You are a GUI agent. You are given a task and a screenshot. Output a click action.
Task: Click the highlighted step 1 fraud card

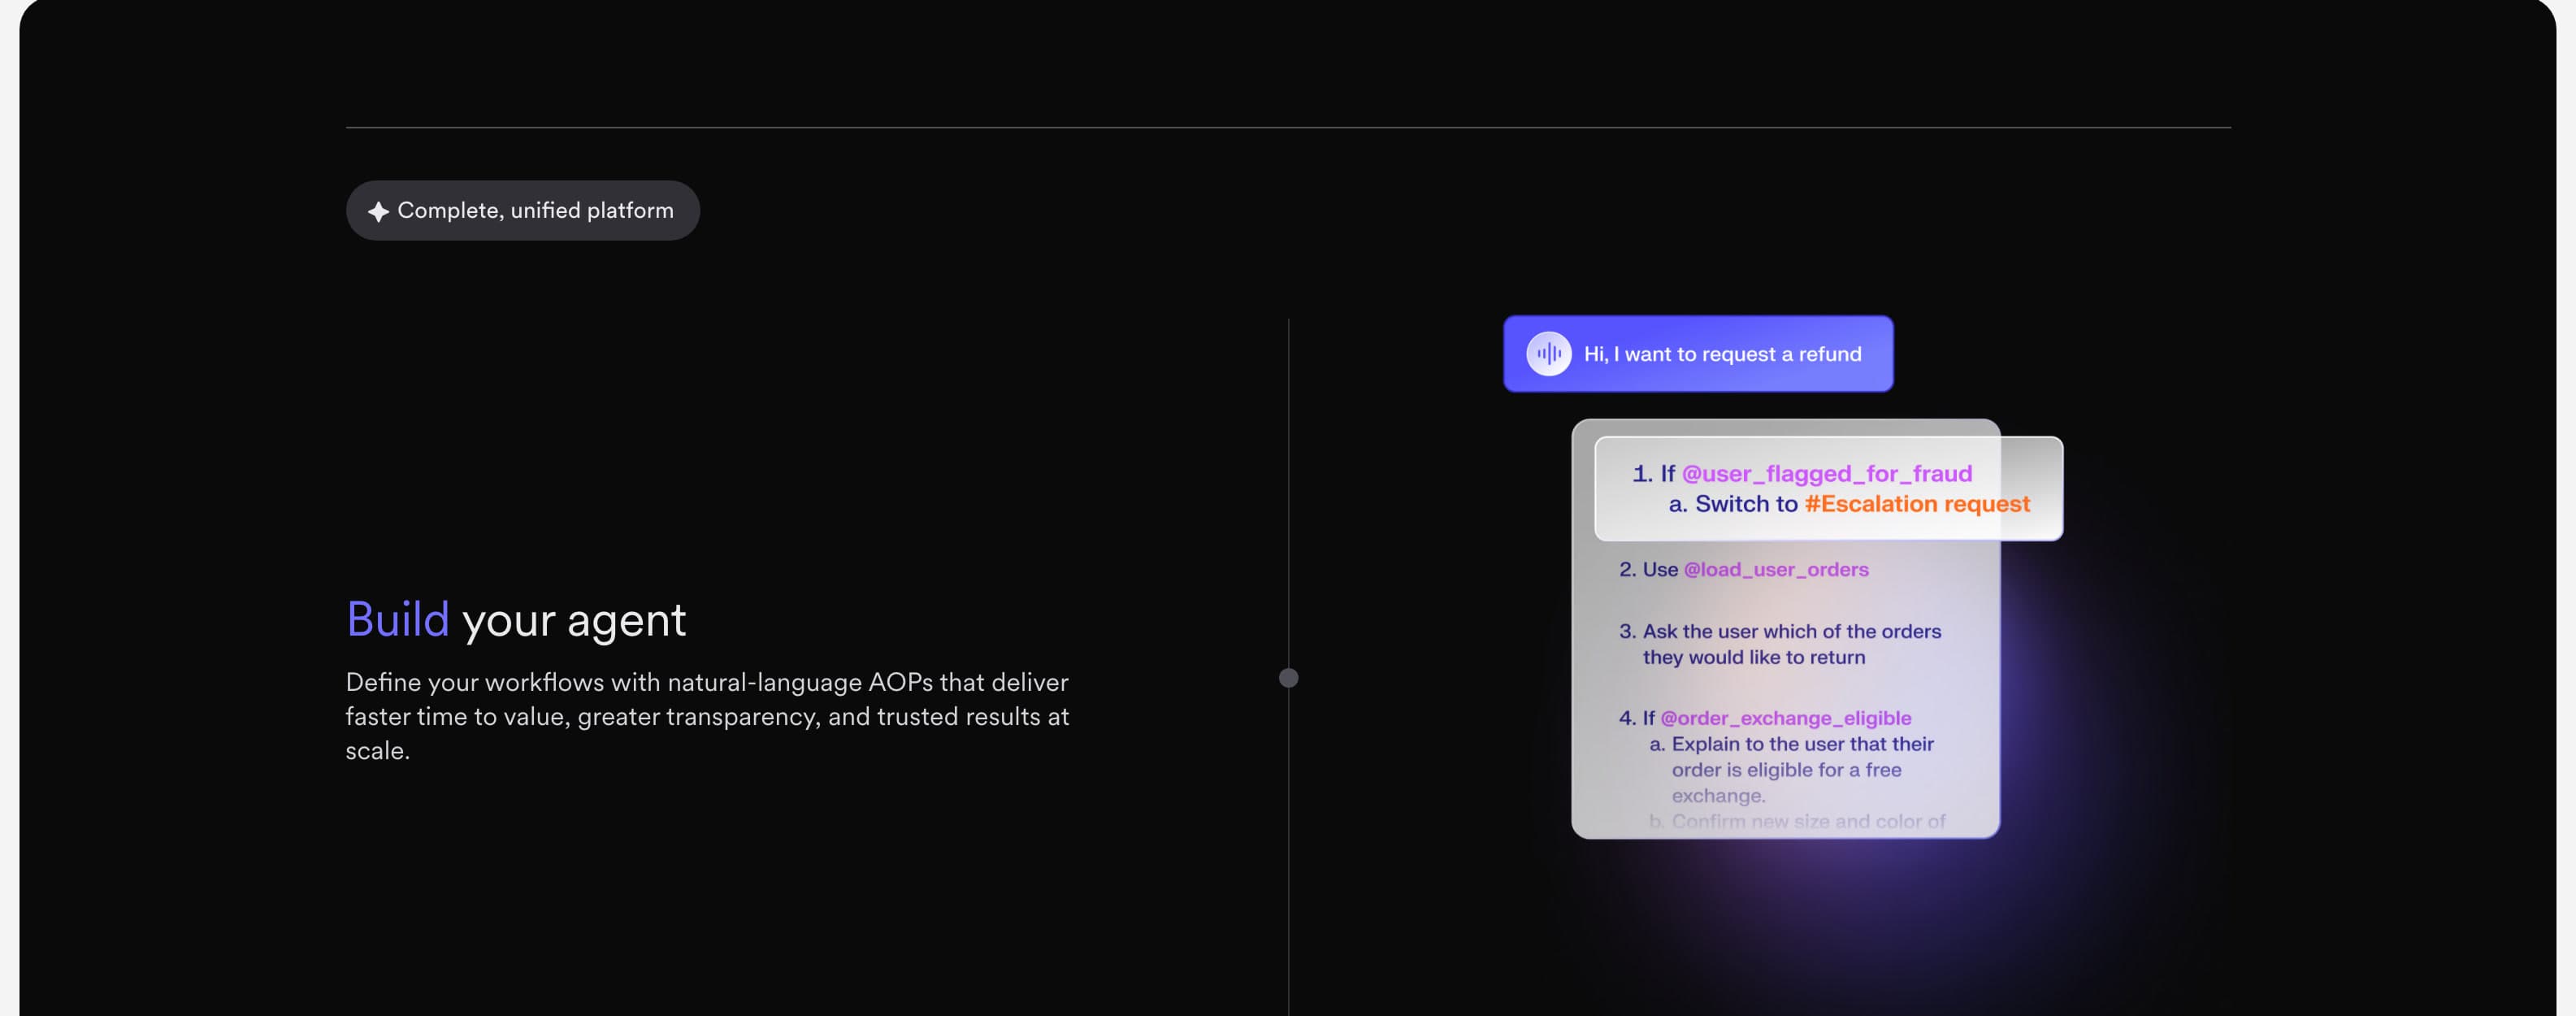click(x=1828, y=489)
